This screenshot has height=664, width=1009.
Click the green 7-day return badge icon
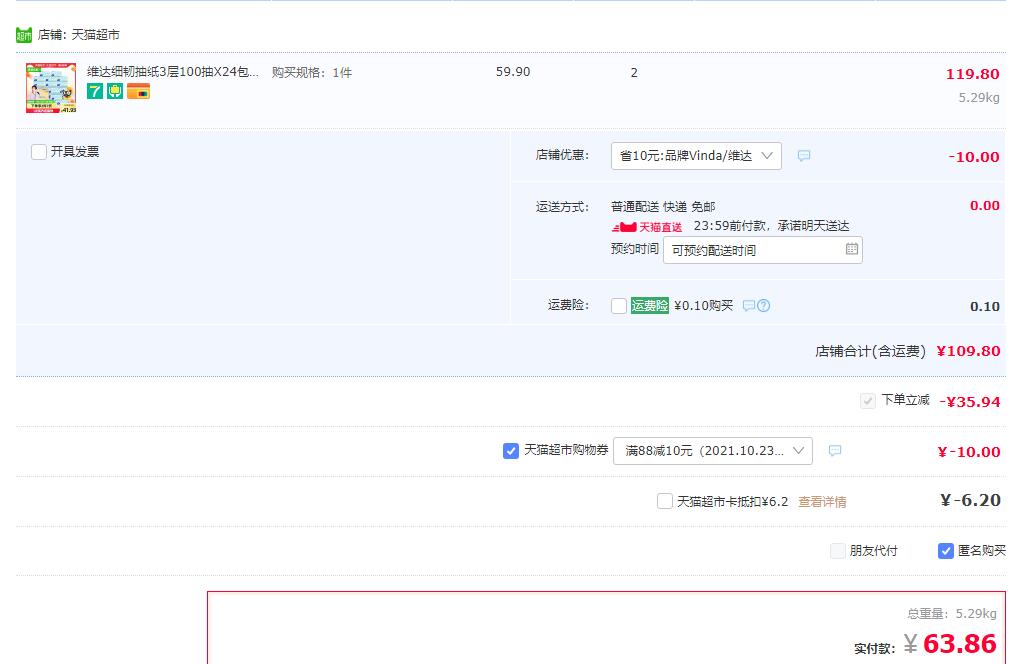(x=95, y=91)
